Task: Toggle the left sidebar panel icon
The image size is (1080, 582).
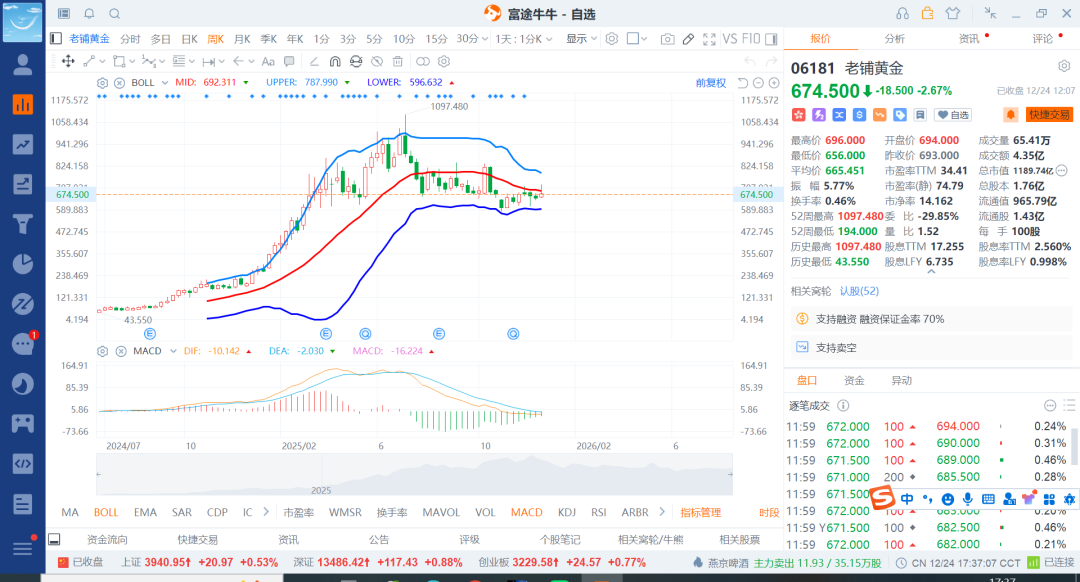Action: [56, 39]
